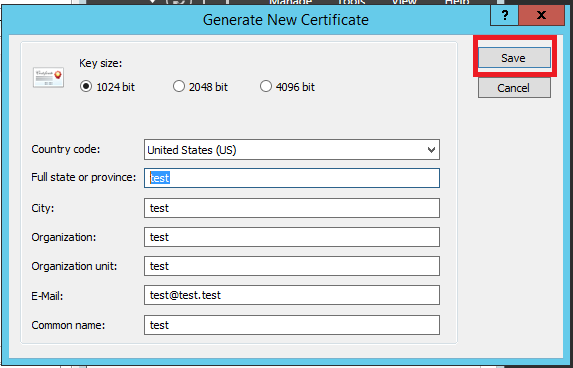Click the Full state or province field
Image resolution: width=573 pixels, height=368 pixels.
point(292,178)
